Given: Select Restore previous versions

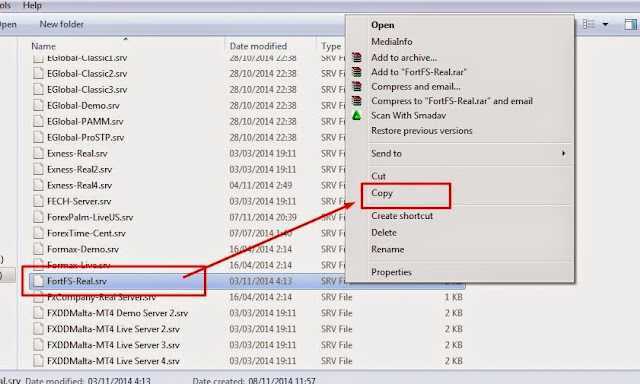Looking at the screenshot, I should tap(421, 131).
